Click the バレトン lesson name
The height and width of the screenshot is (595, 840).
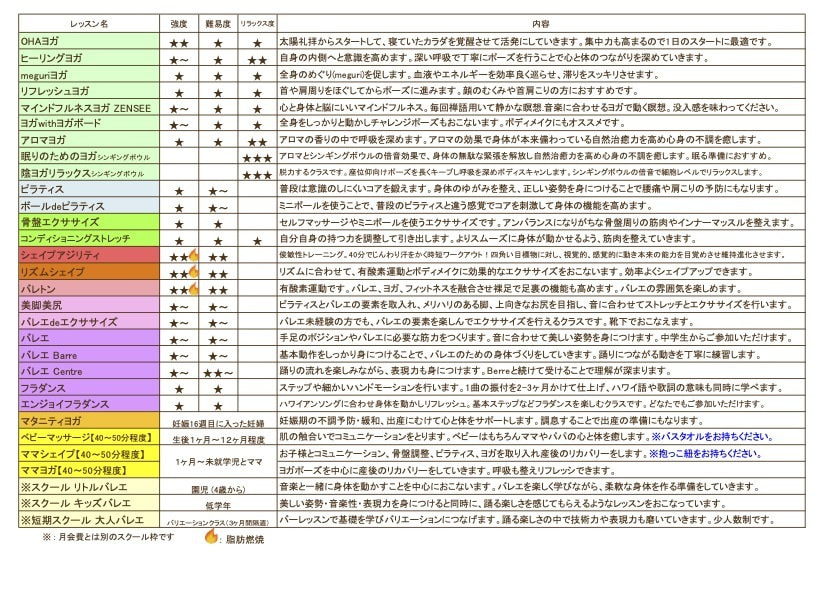point(38,289)
